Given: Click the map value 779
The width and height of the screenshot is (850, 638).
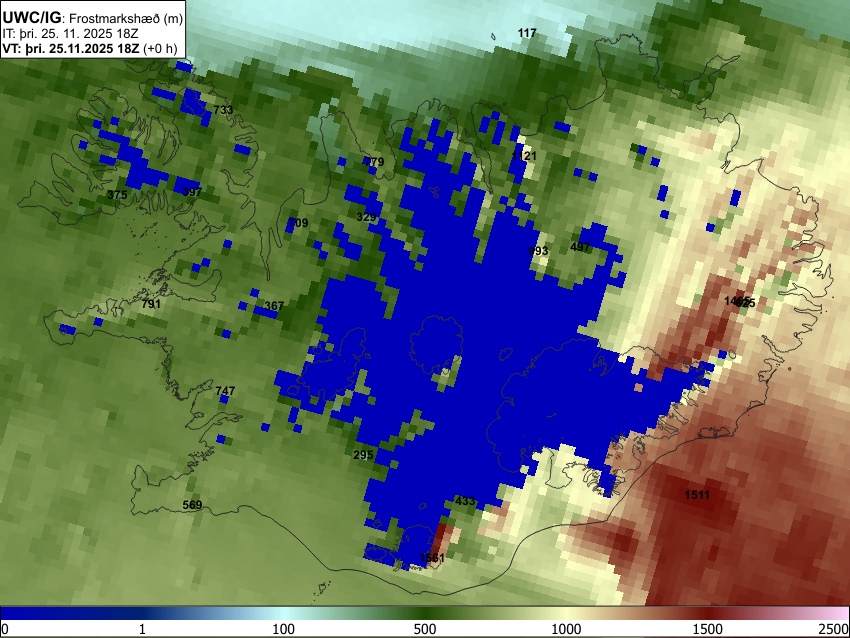Looking at the screenshot, I should pyautogui.click(x=374, y=162).
